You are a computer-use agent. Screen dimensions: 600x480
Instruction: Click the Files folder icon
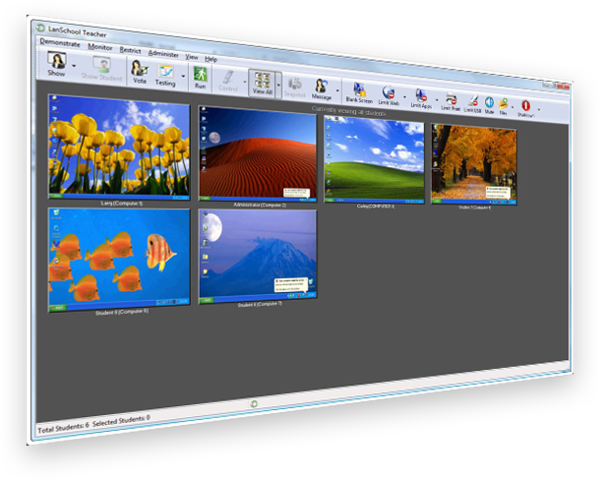[503, 104]
